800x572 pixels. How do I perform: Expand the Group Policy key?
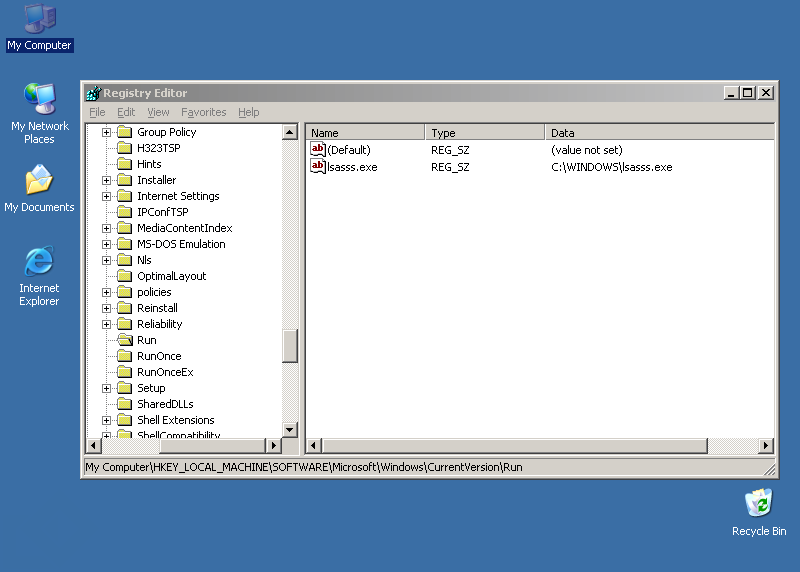point(106,132)
